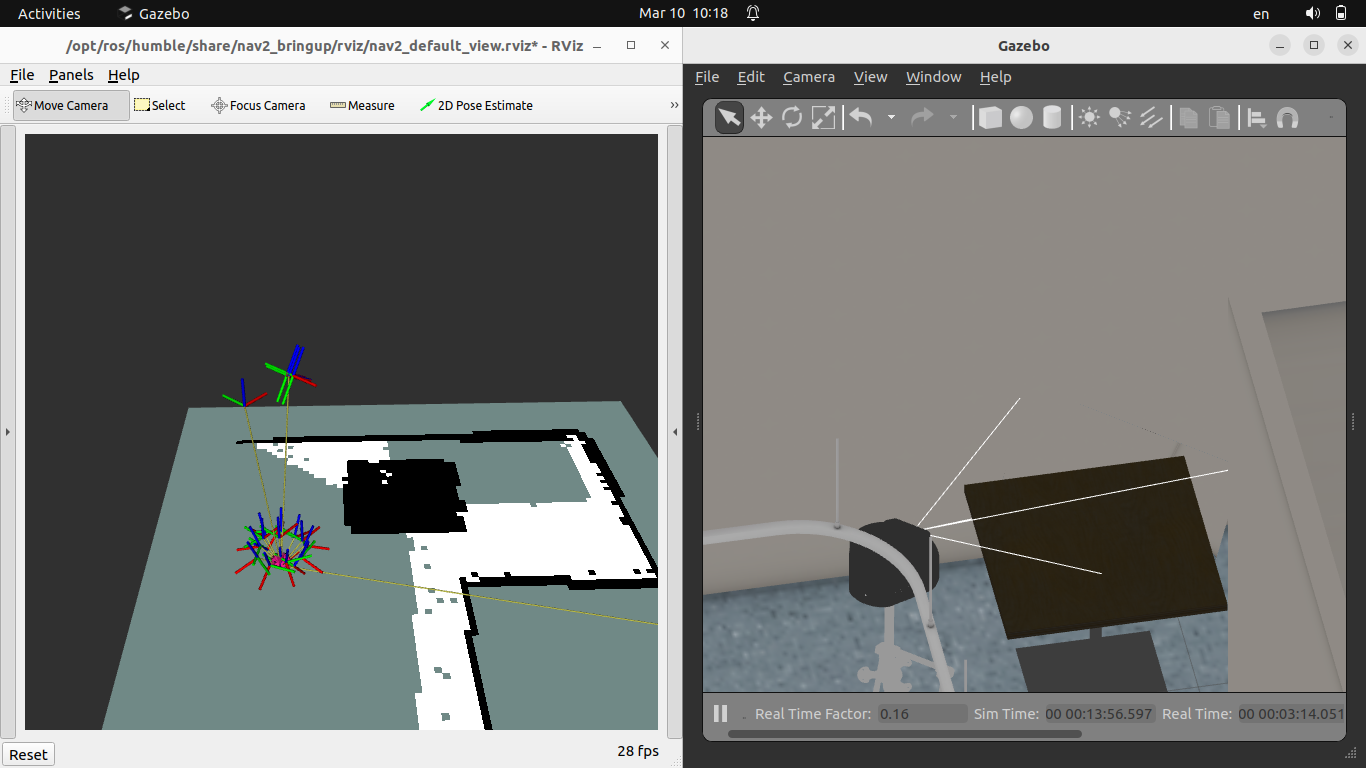Open the Panels menu in RViz

coord(71,75)
